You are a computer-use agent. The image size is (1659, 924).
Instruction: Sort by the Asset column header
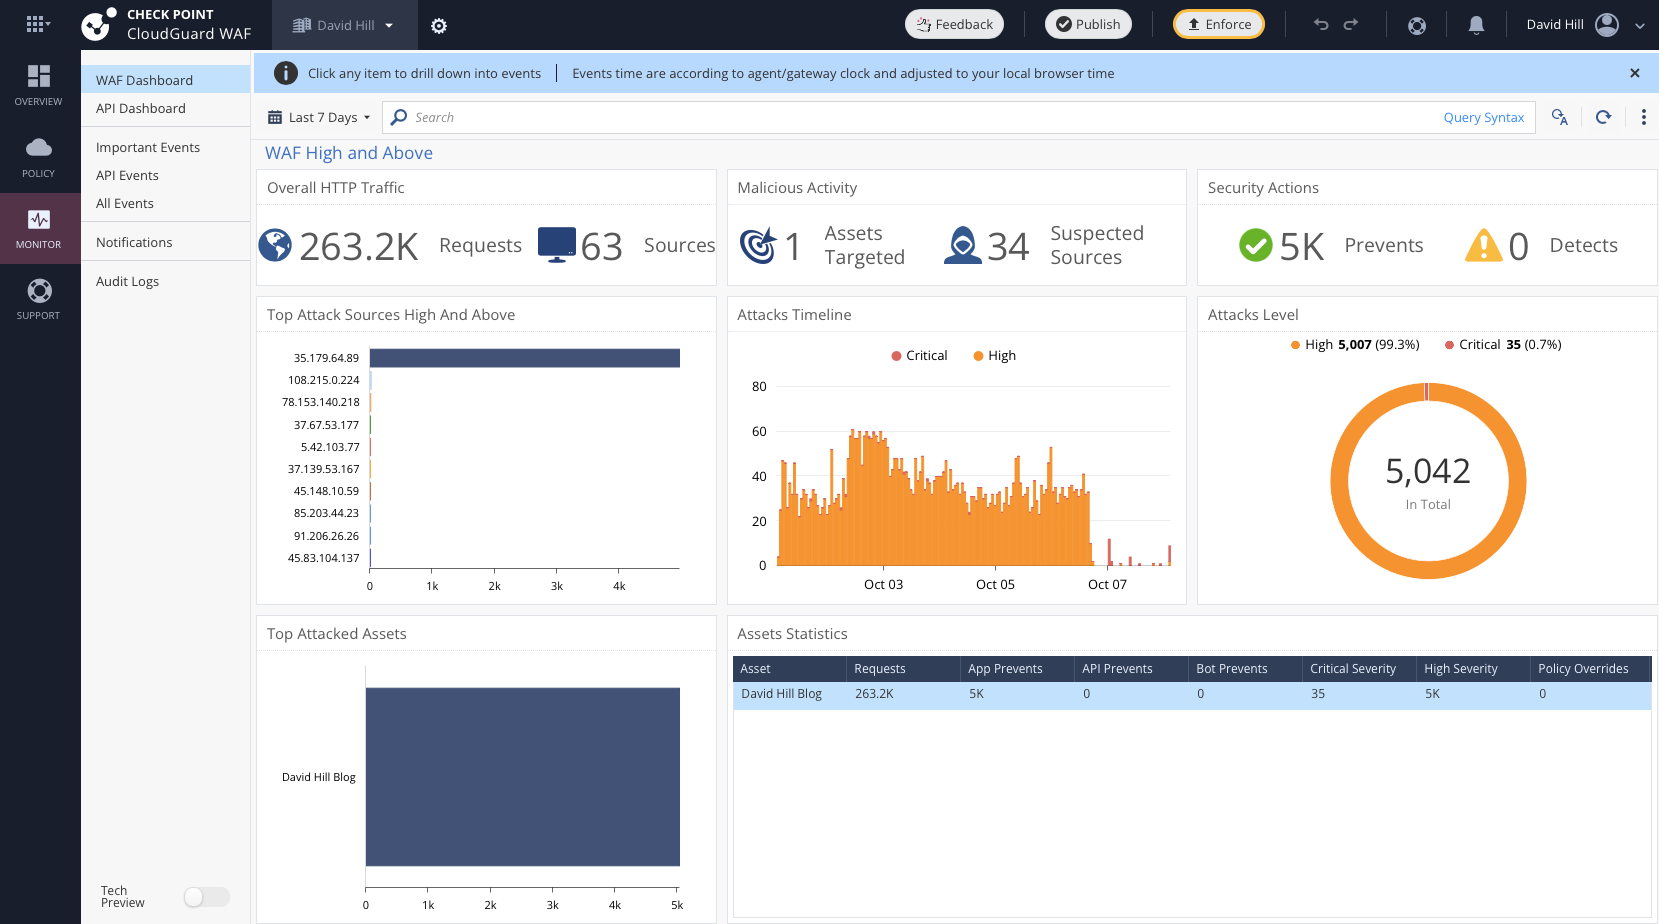[x=790, y=669]
